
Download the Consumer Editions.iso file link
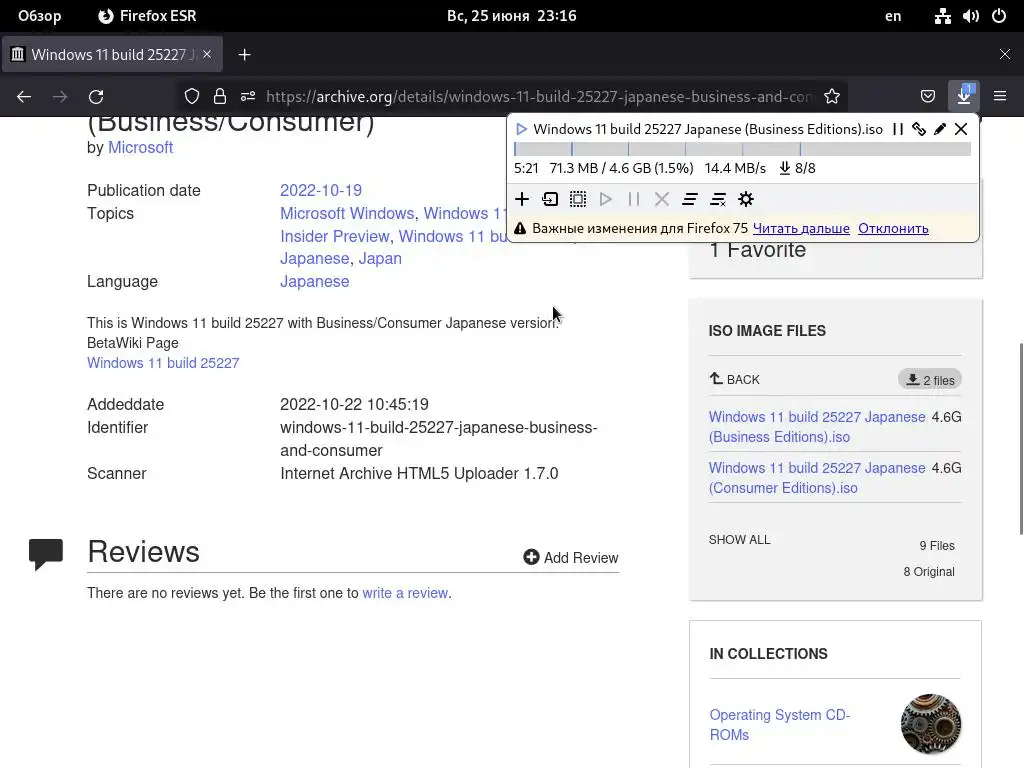tap(817, 477)
